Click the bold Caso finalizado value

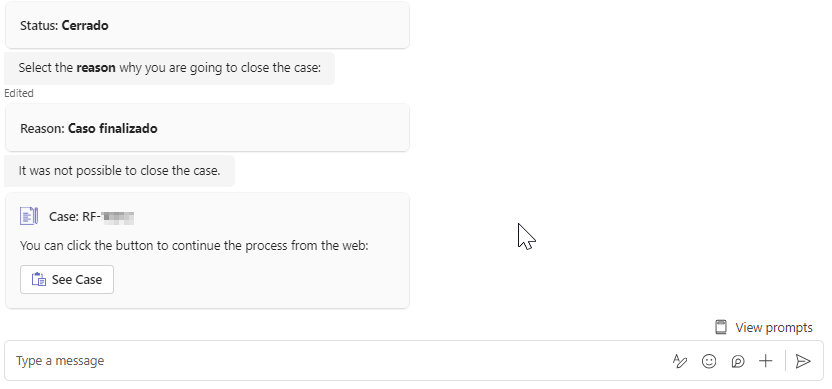tap(112, 128)
